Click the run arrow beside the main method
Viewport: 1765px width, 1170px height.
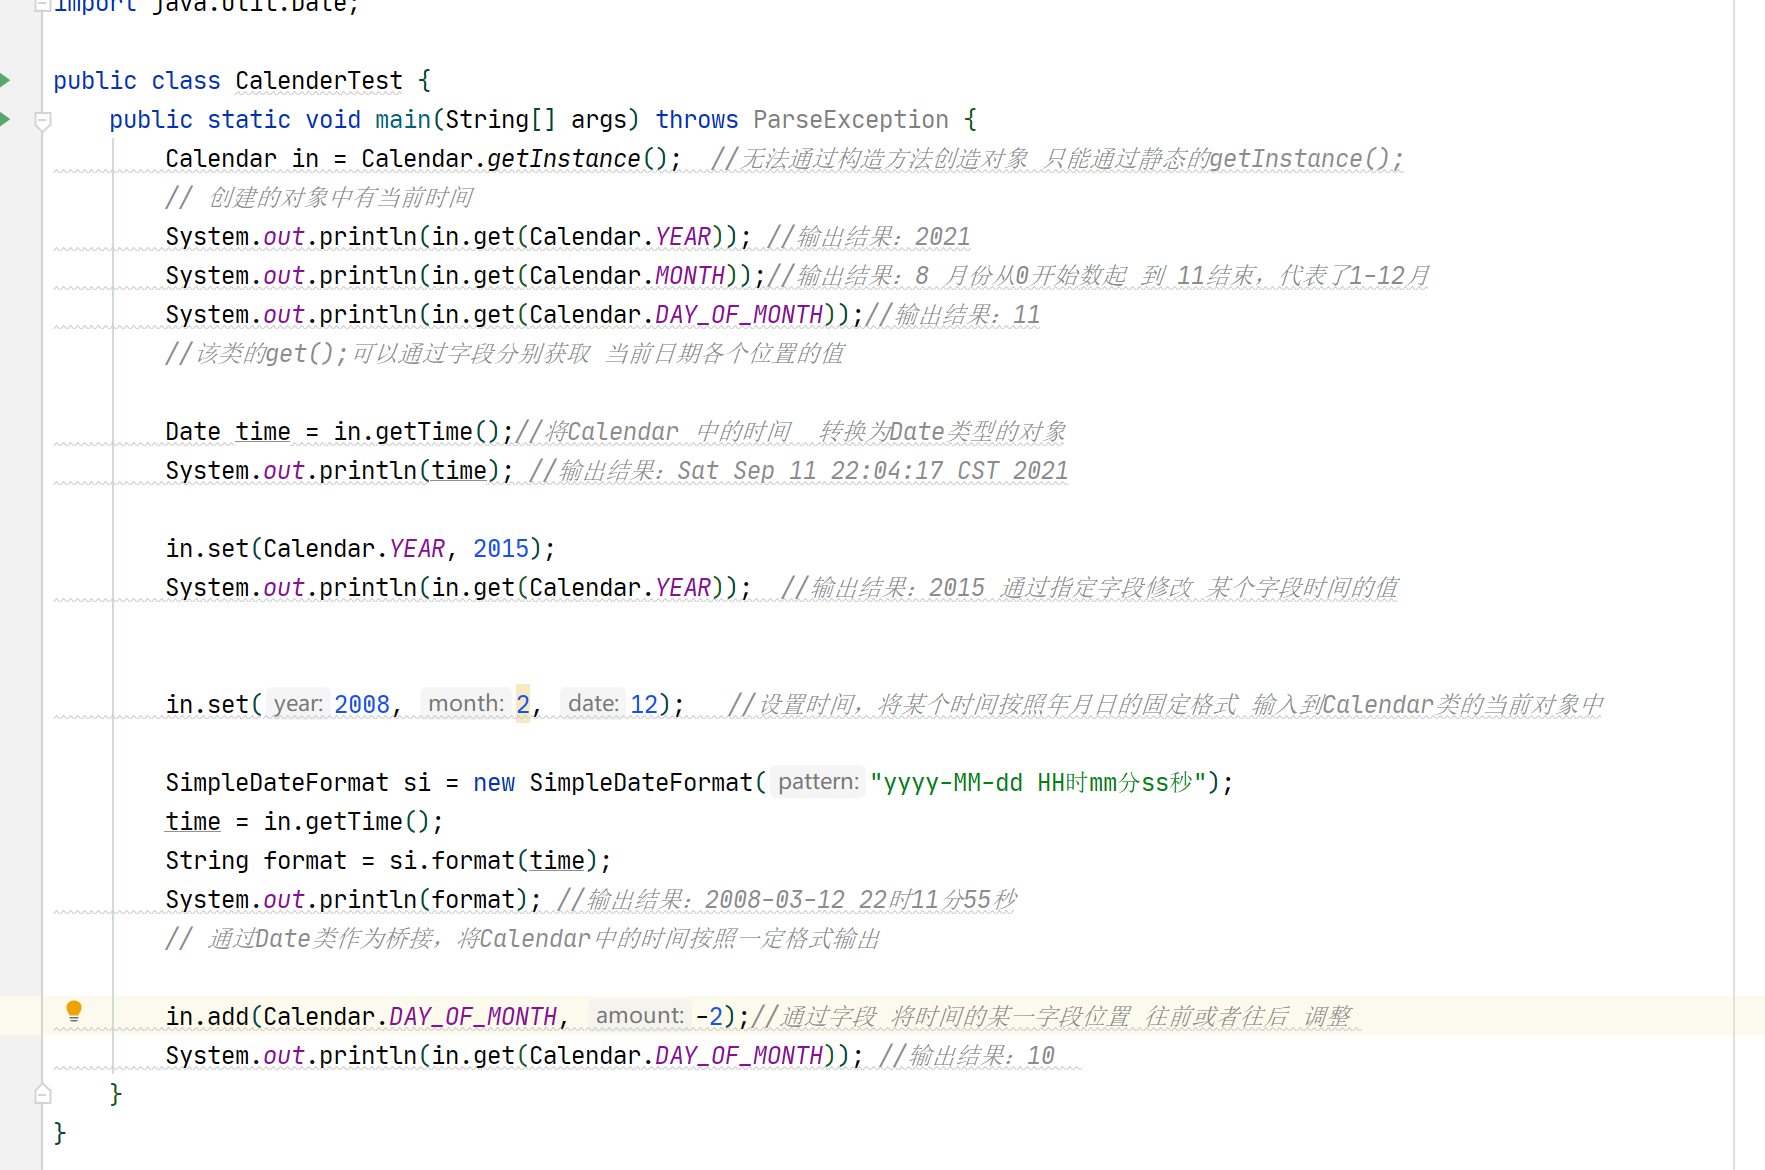(x=5, y=119)
